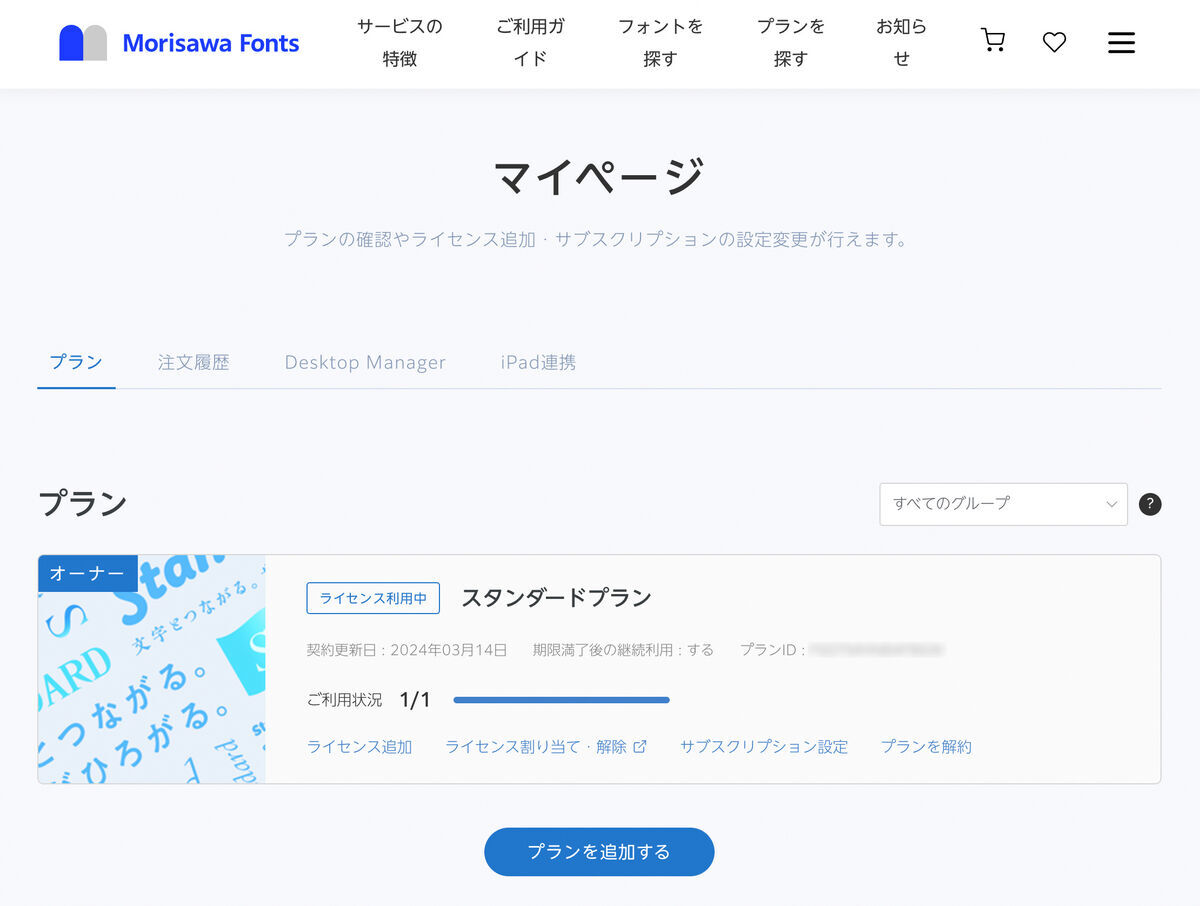
Task: Click the プランを追加する button
Action: coord(599,852)
